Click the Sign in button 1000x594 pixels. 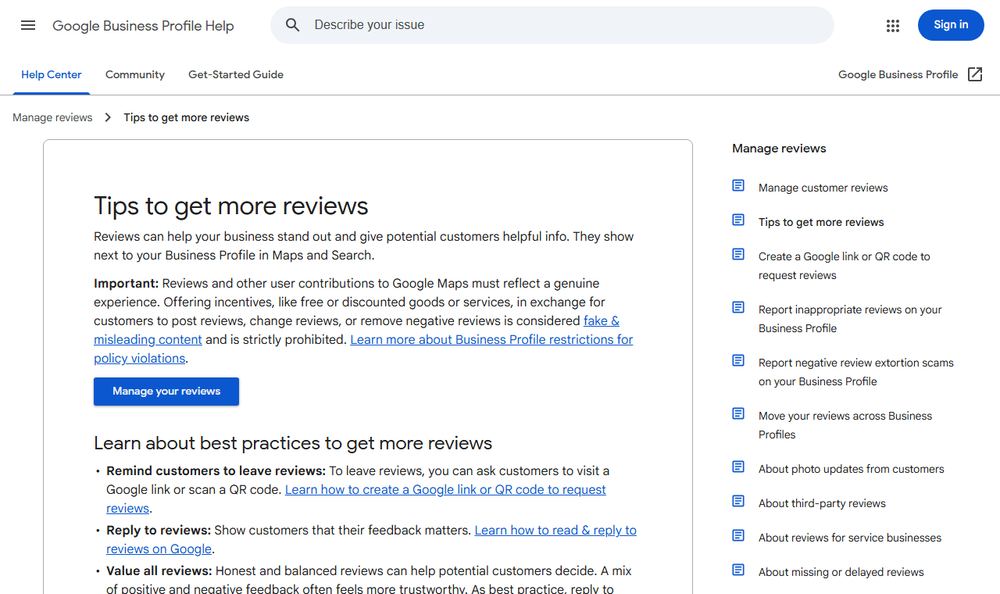point(950,25)
